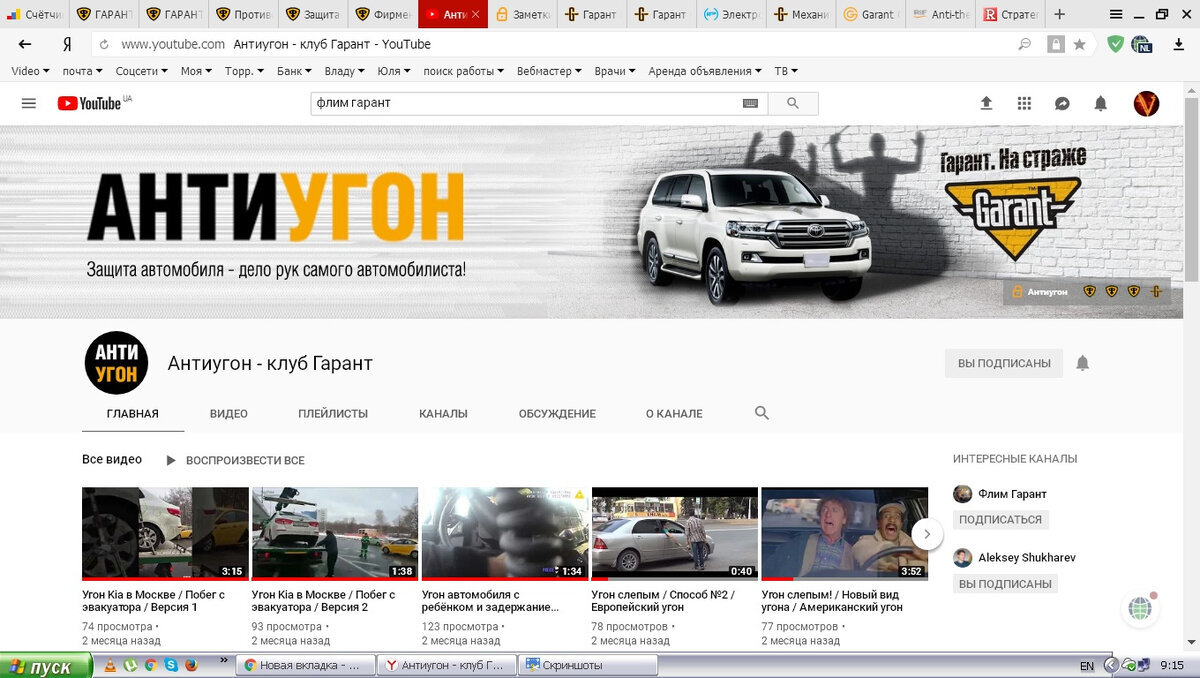The height and width of the screenshot is (678, 1200).
Task: Open the Угон слепым Способ №2 thumbnail
Action: [674, 534]
